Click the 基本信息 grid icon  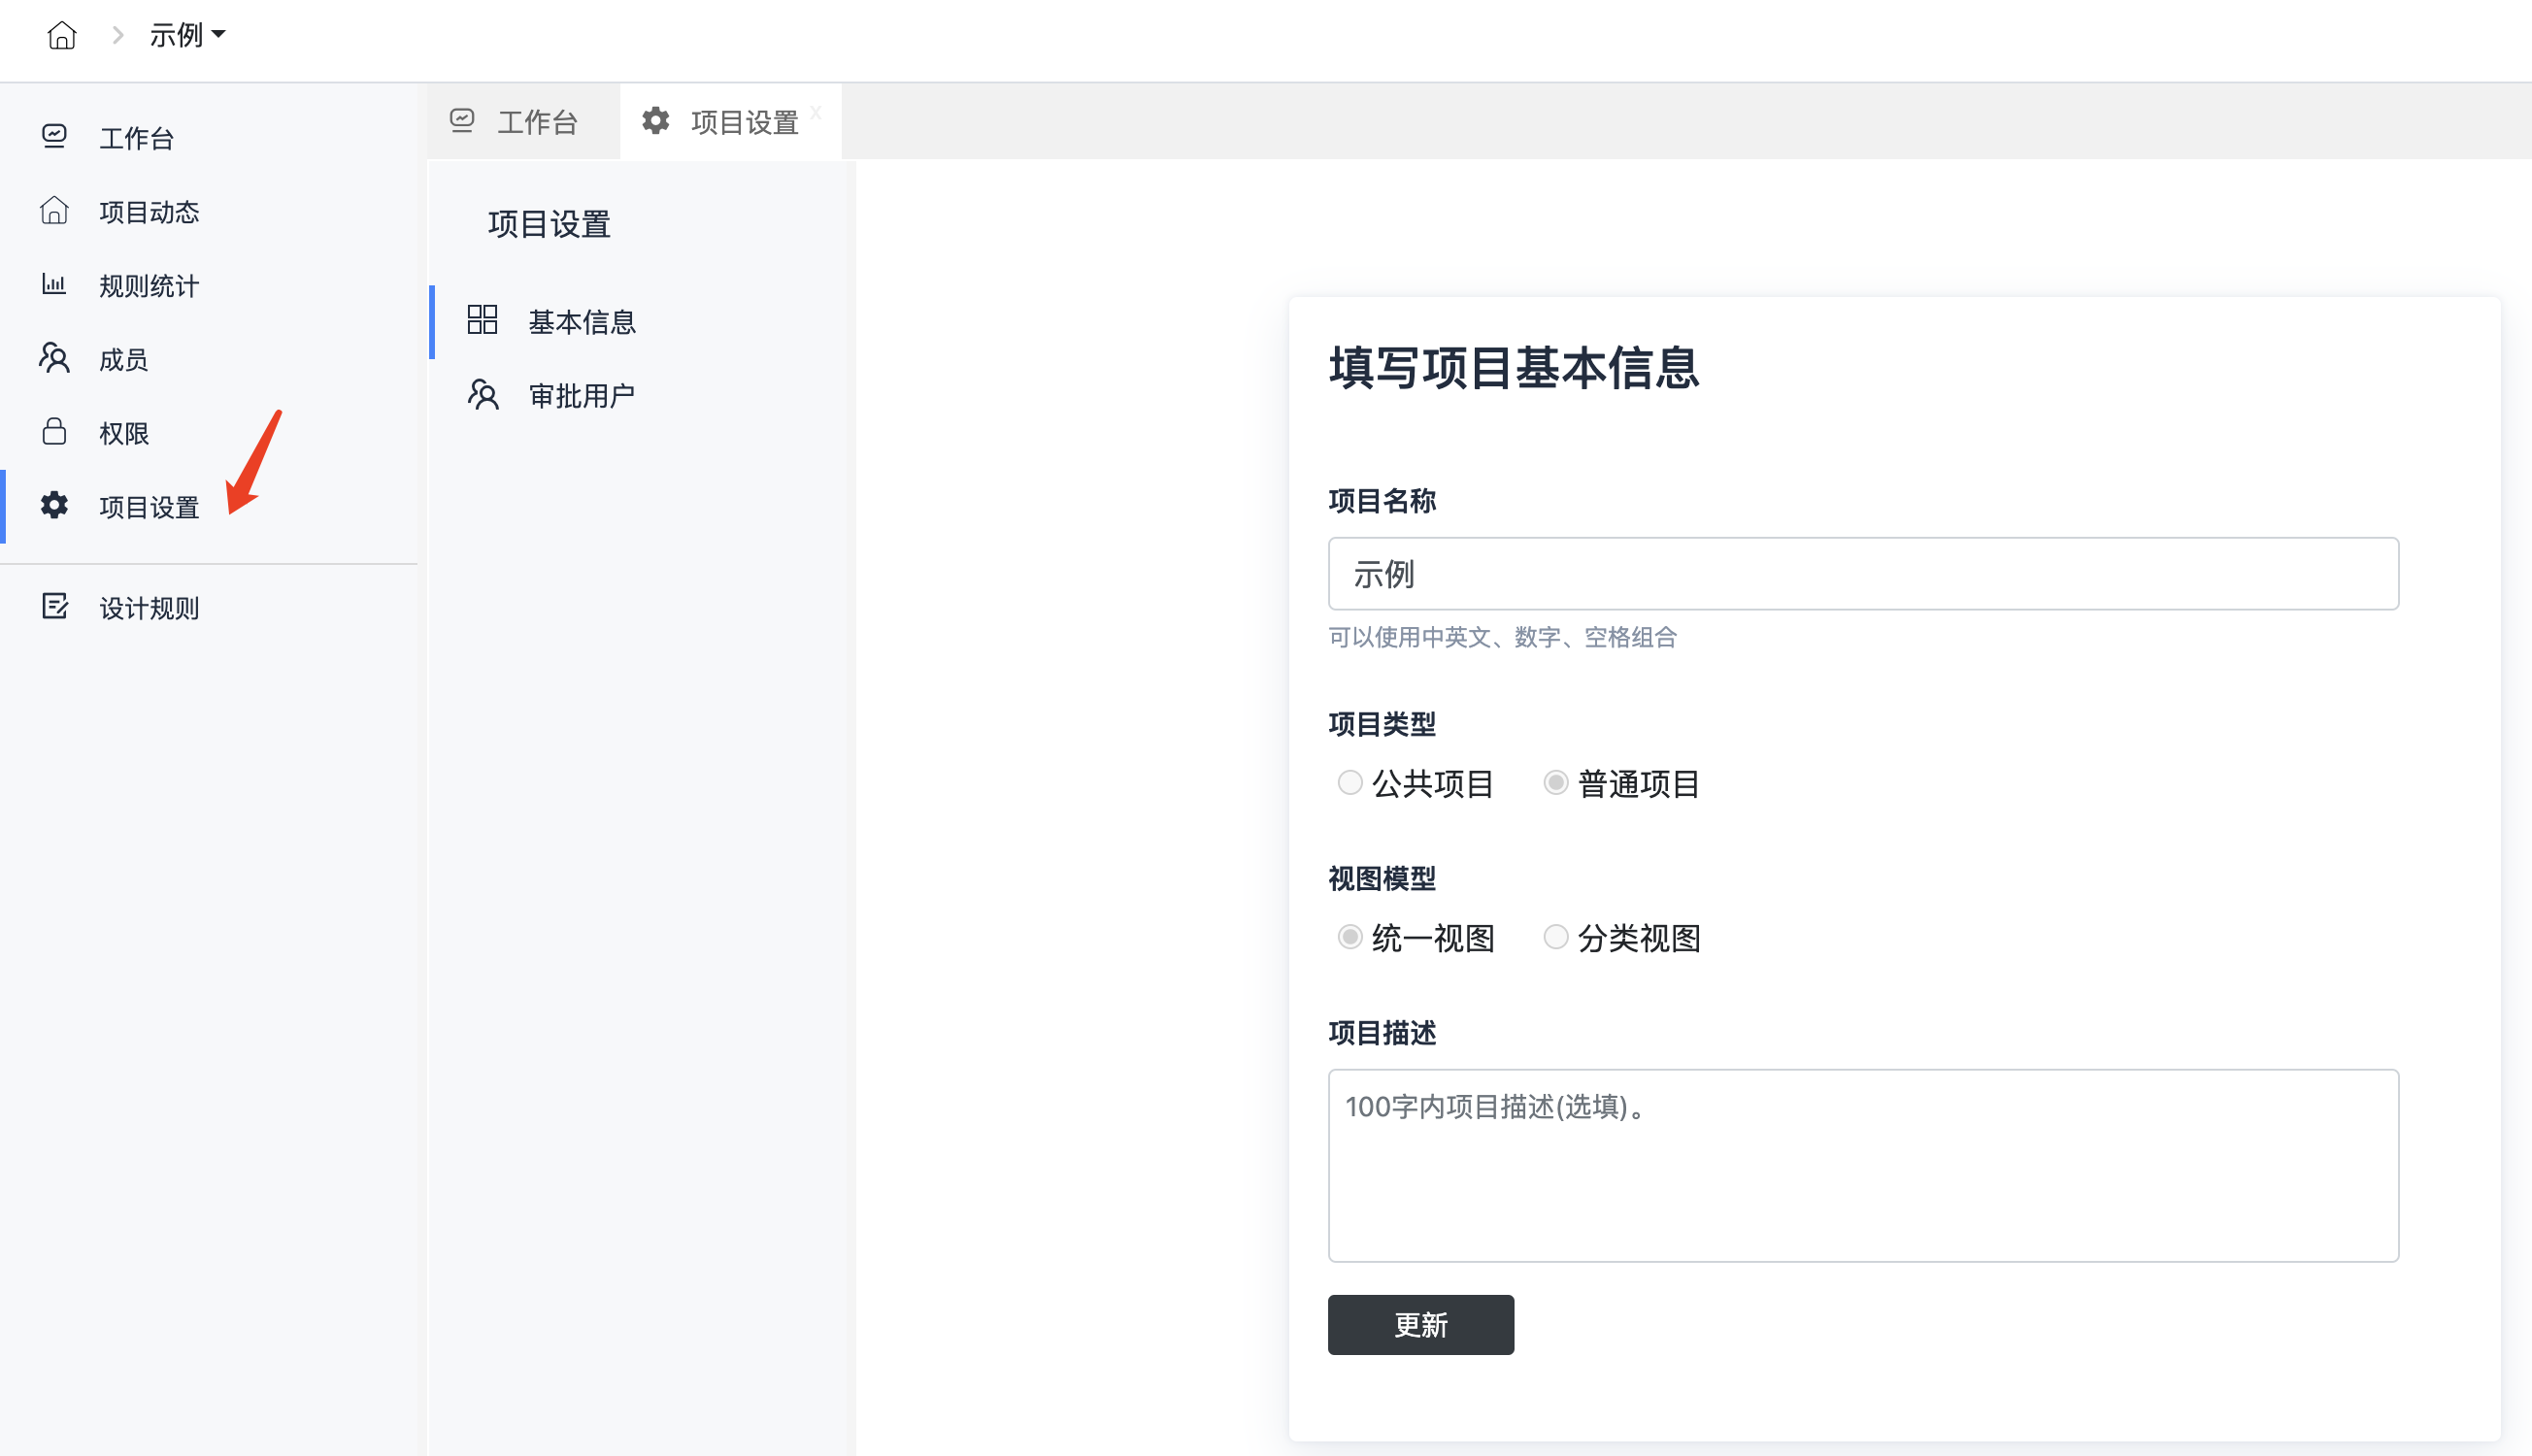[482, 320]
